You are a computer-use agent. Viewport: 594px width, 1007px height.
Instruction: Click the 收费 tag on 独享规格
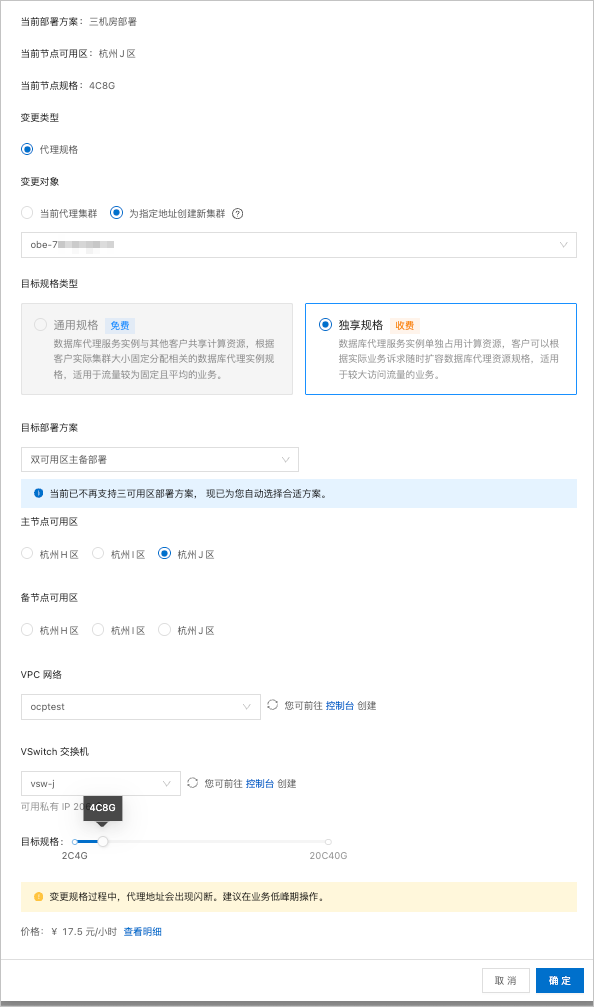click(405, 326)
